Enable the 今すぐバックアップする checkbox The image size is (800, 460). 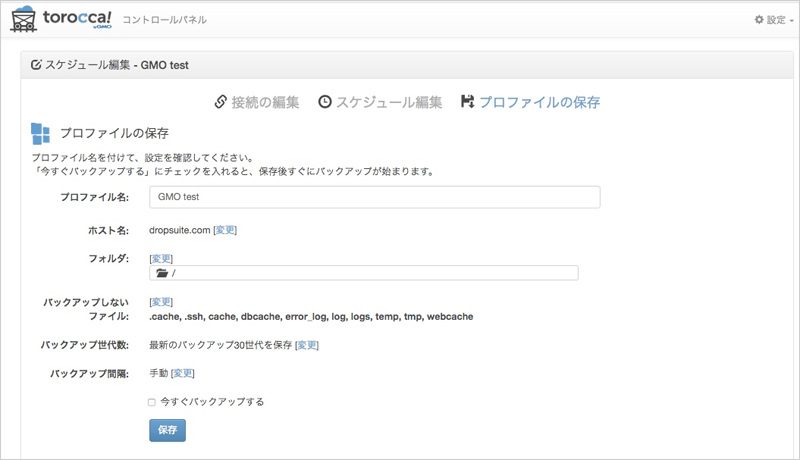152,402
